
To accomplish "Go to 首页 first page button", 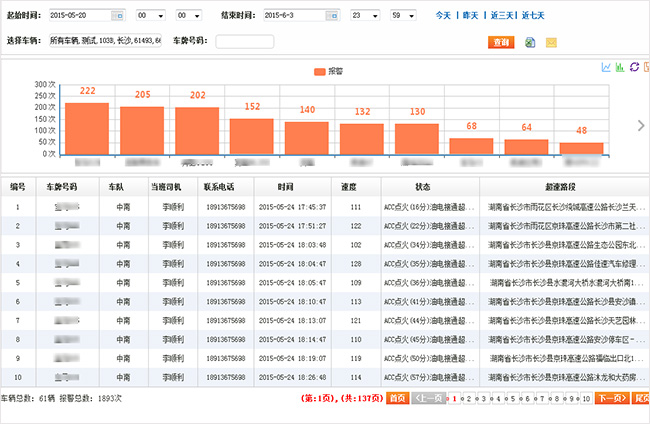I will (x=398, y=398).
